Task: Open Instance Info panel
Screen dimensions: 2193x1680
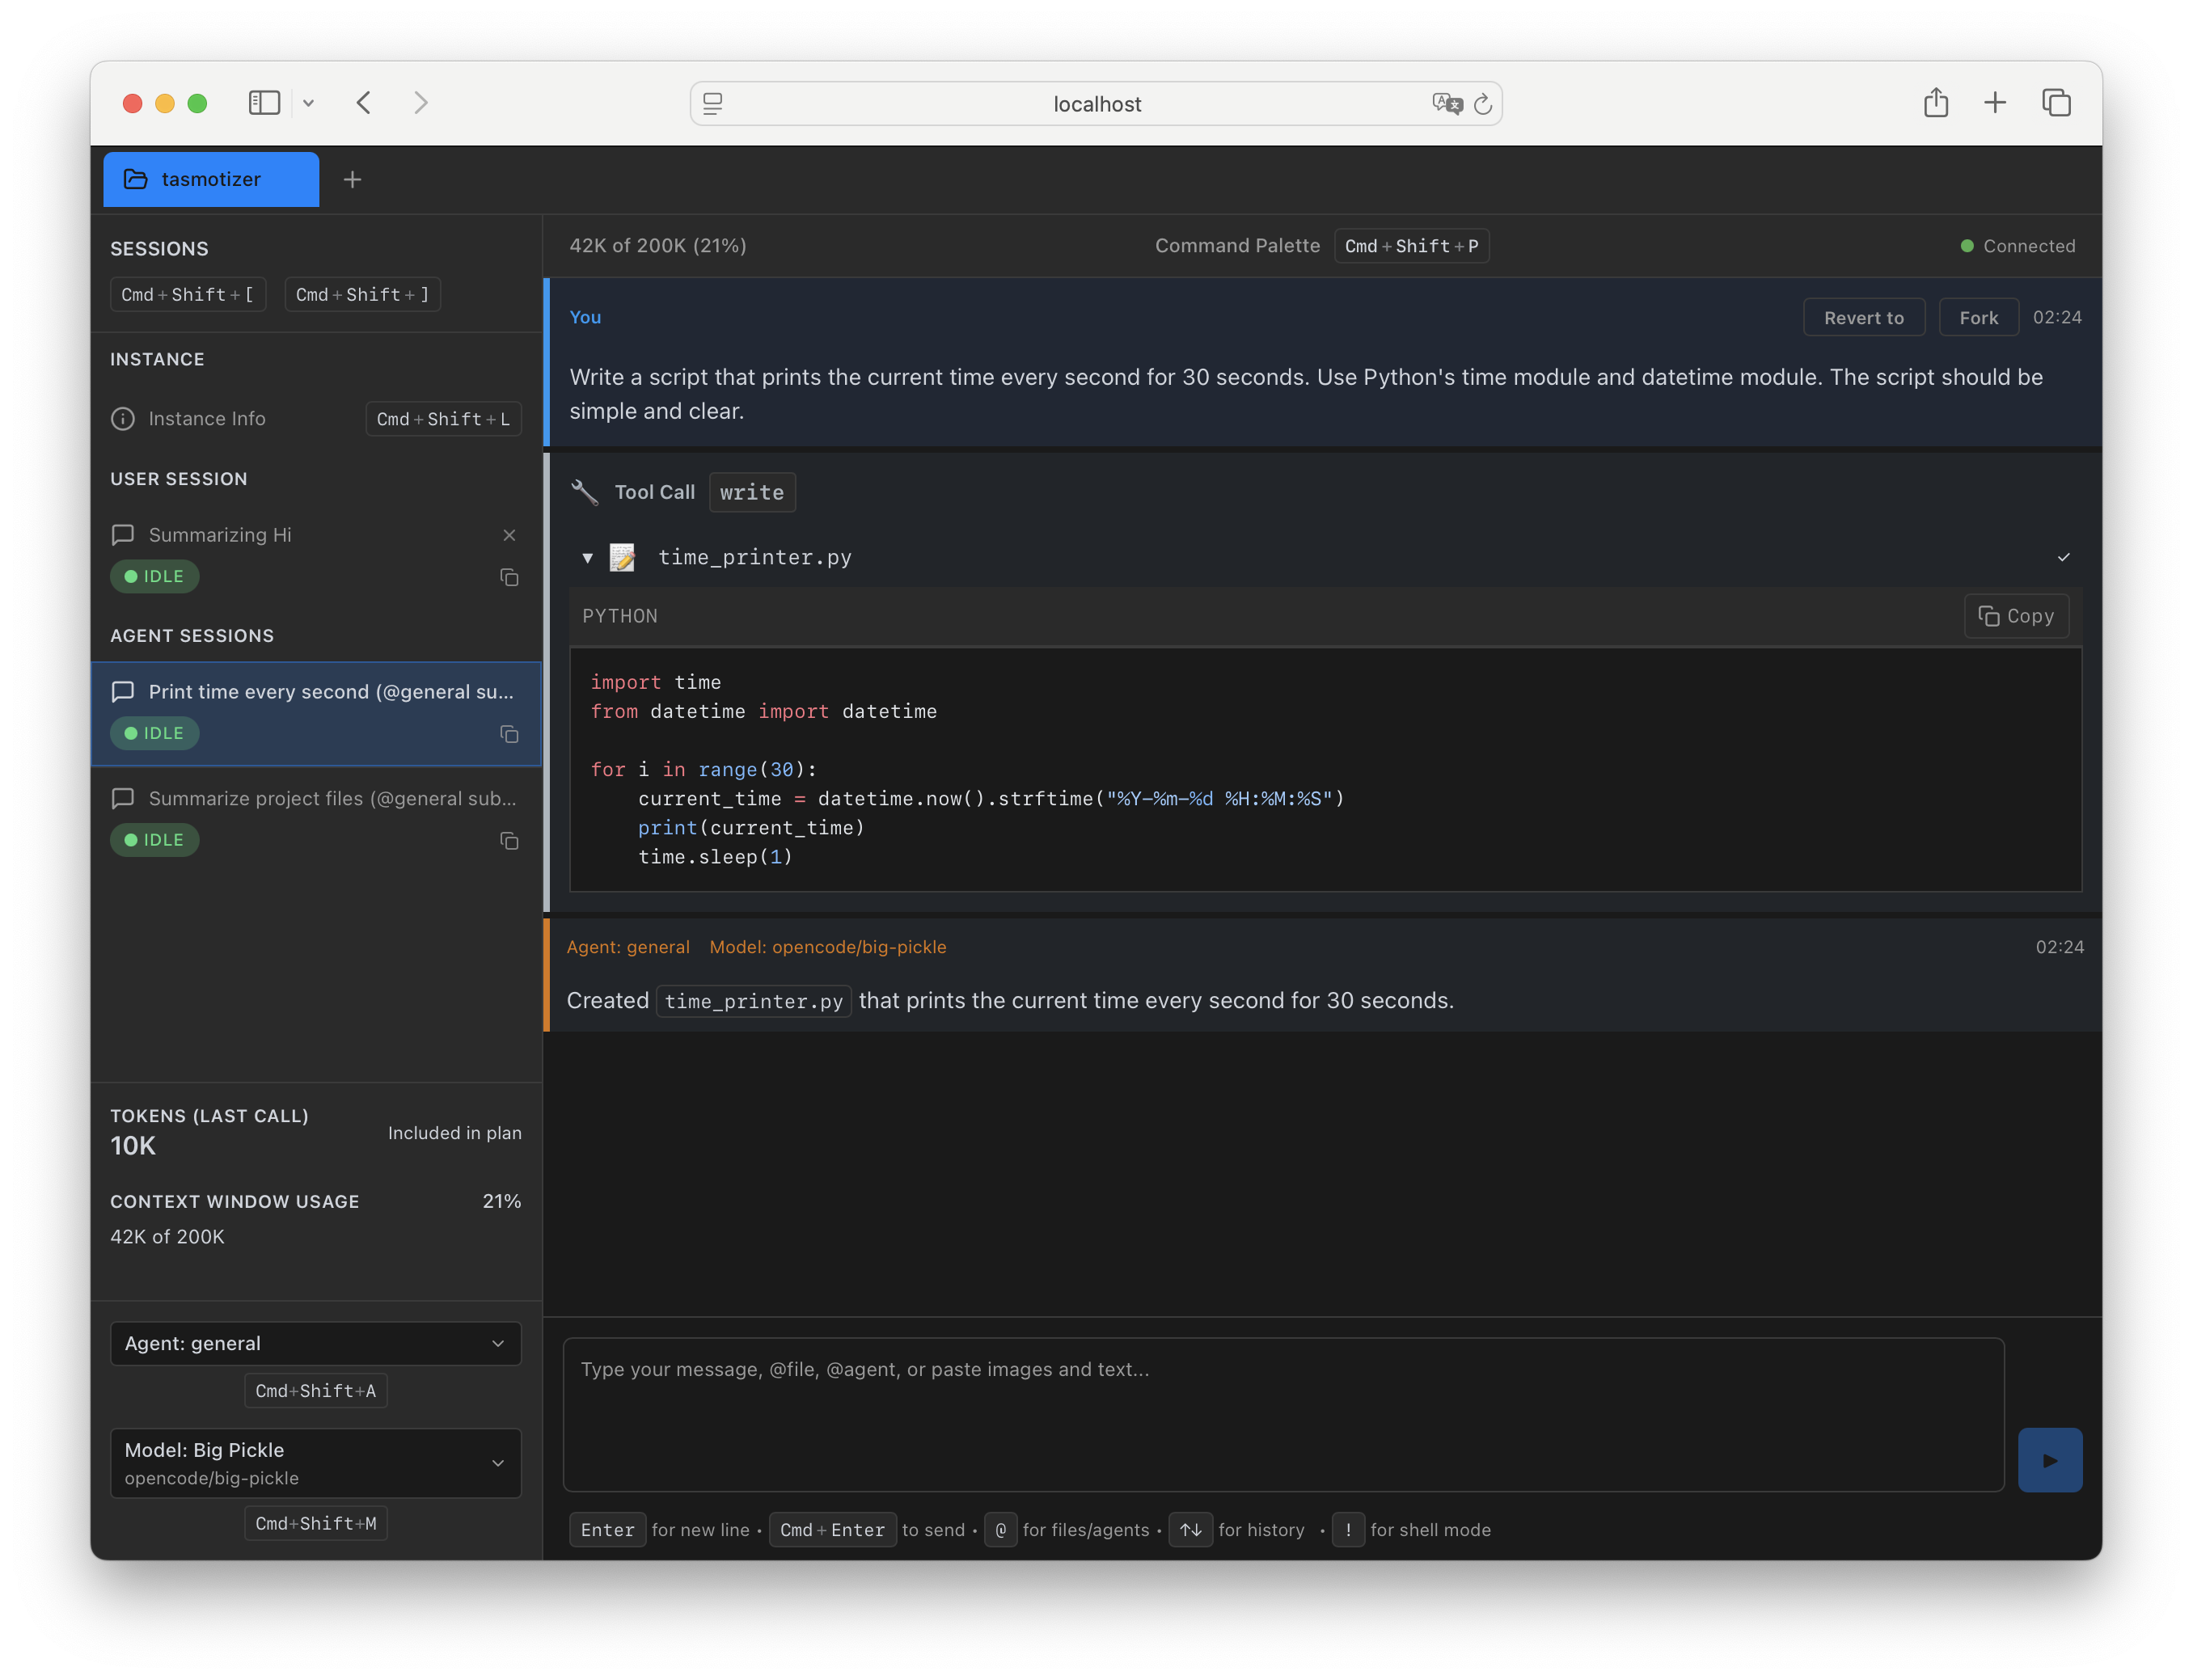Action: [x=207, y=419]
